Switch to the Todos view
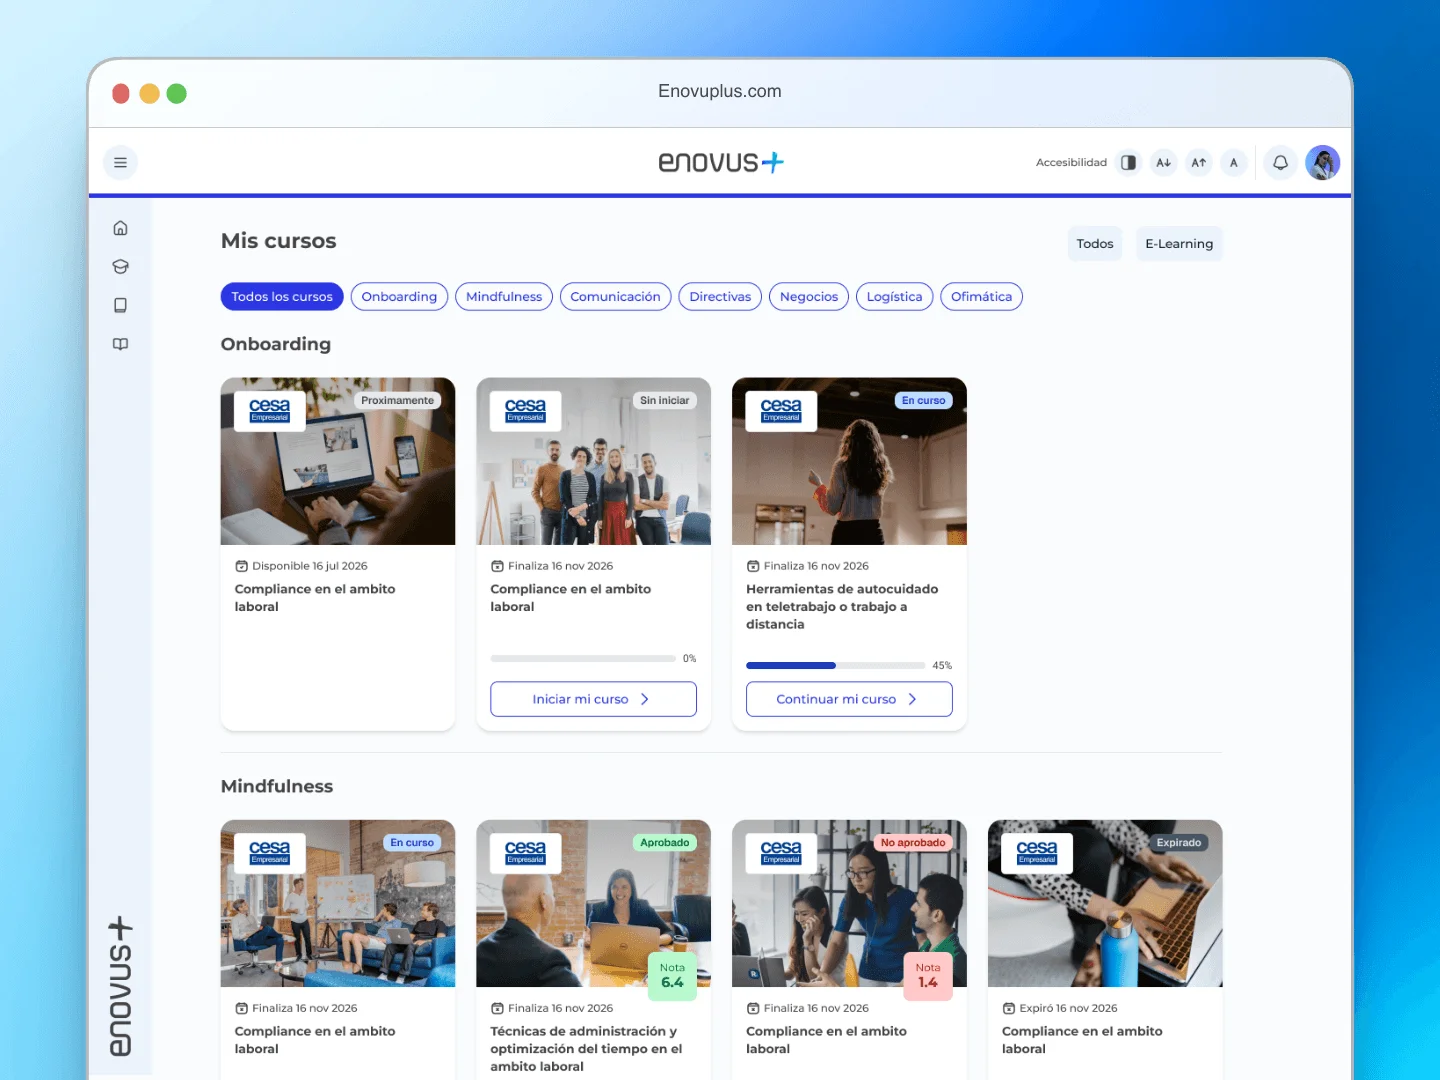The height and width of the screenshot is (1080, 1440). tap(1095, 244)
